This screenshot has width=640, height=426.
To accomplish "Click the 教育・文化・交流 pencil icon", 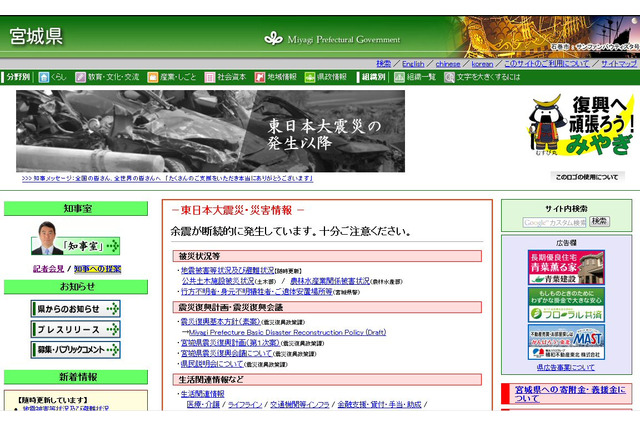I will 80,77.
